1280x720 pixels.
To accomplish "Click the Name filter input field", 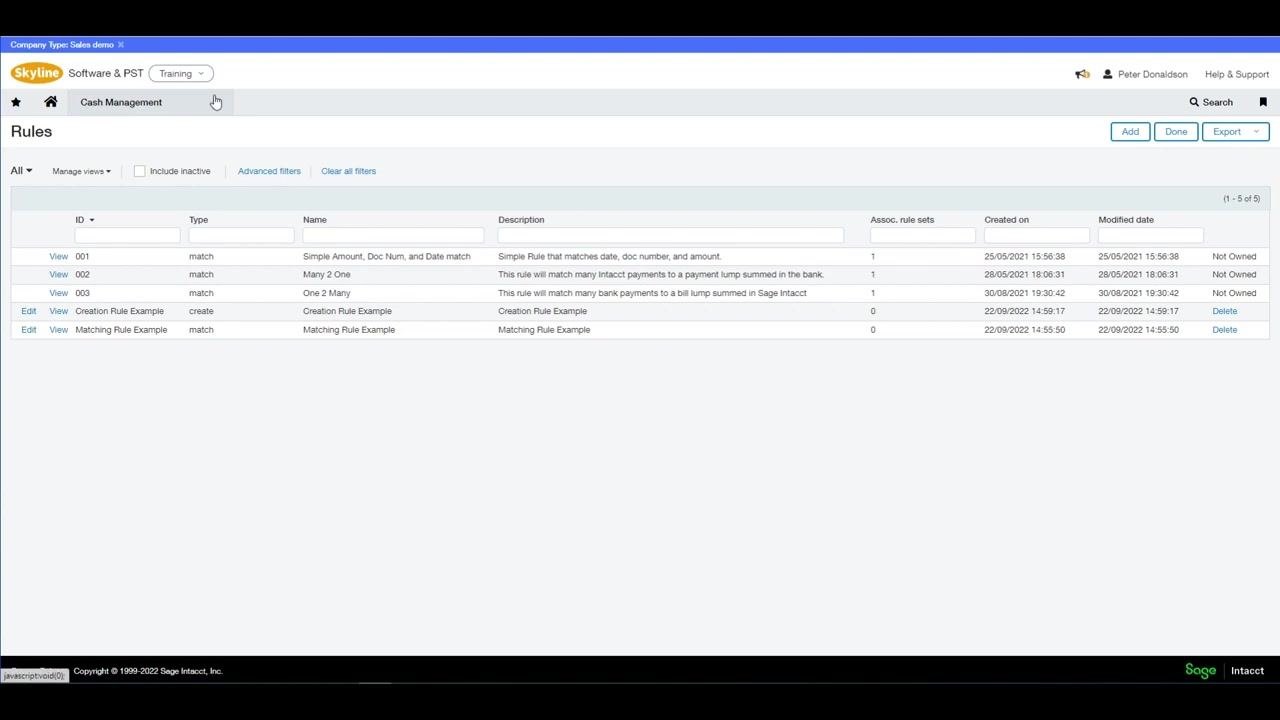I will tap(393, 236).
